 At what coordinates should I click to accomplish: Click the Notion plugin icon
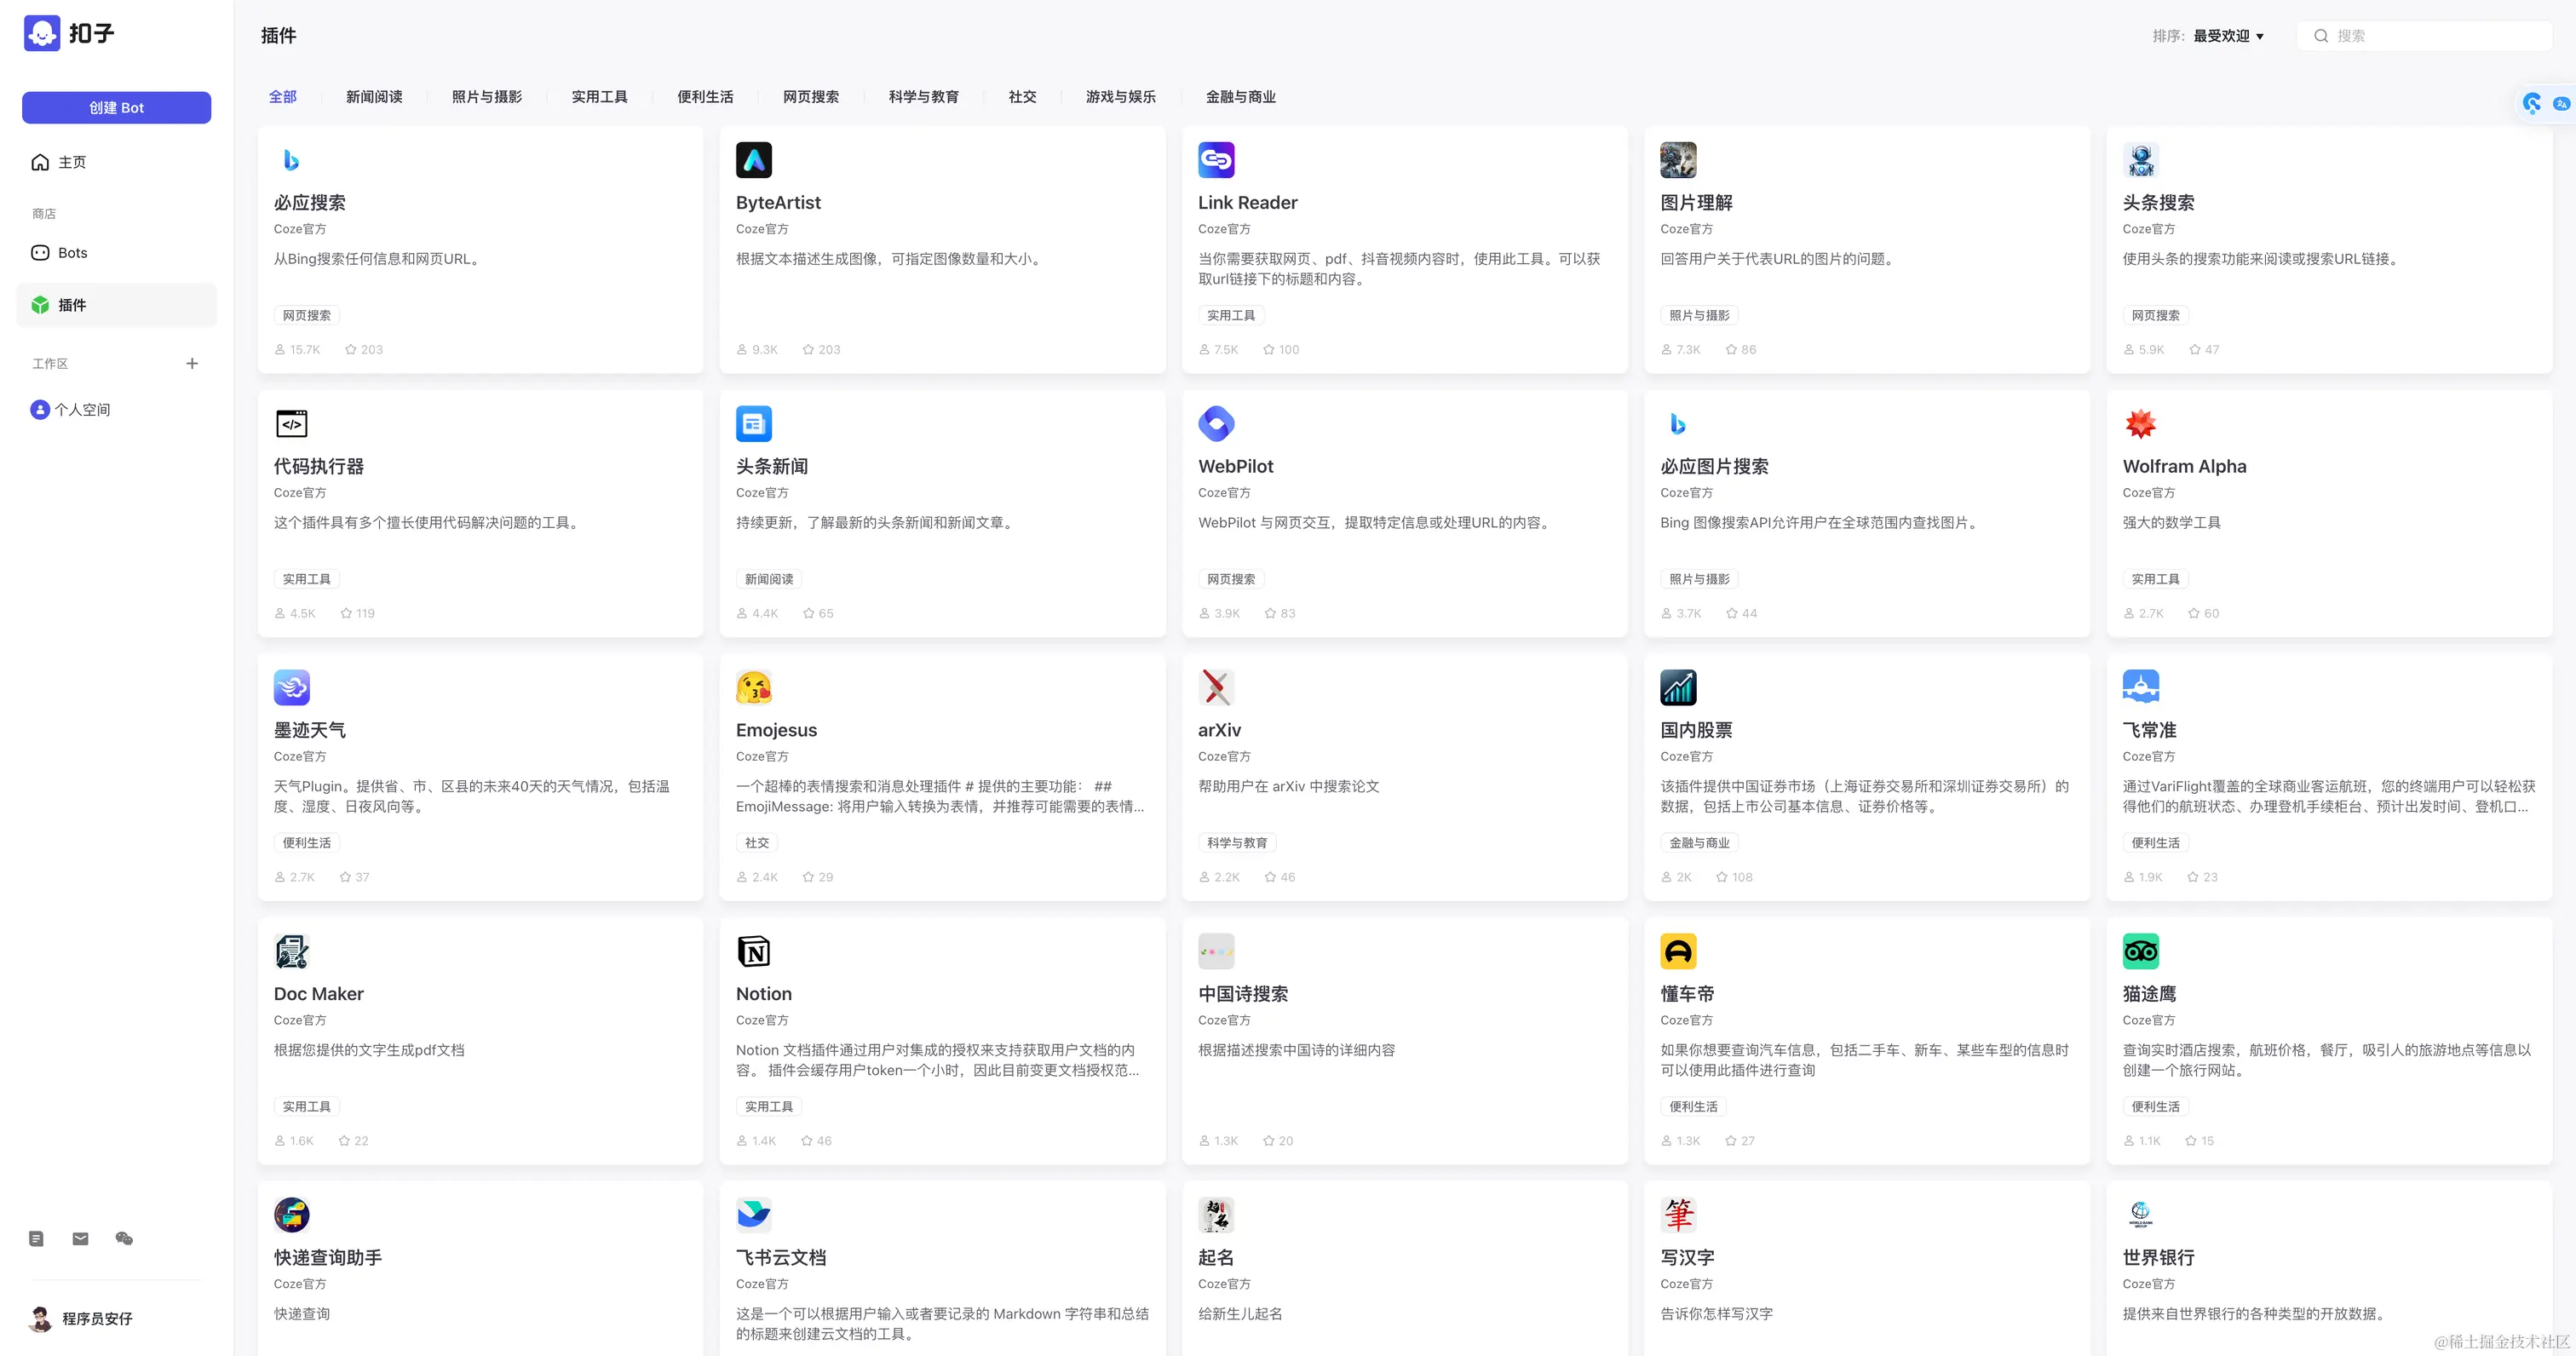(x=753, y=951)
